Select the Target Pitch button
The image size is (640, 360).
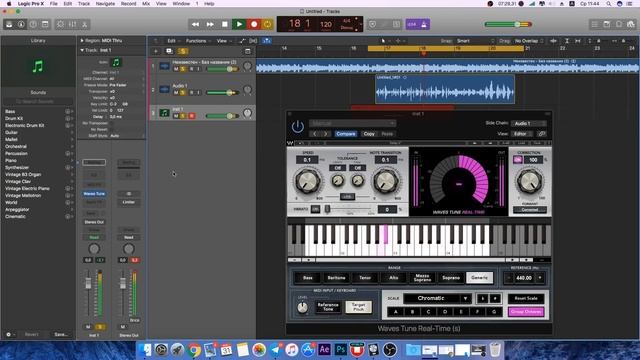[358, 307]
